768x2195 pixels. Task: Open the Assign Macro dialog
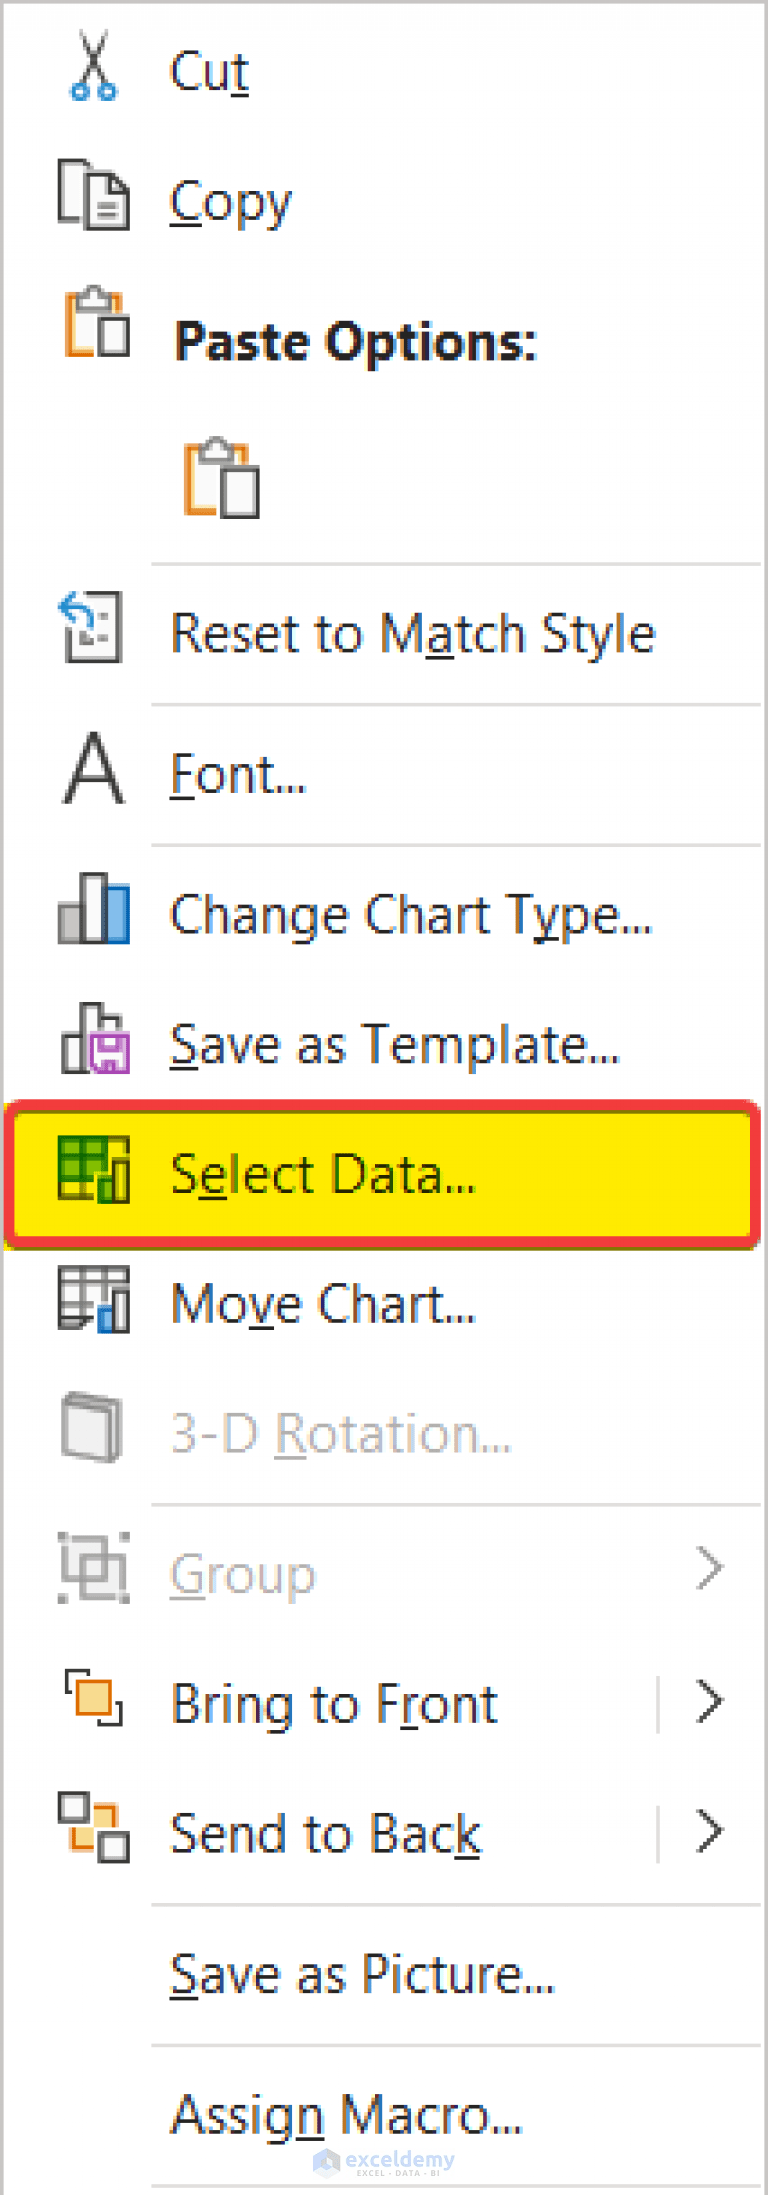(345, 2115)
